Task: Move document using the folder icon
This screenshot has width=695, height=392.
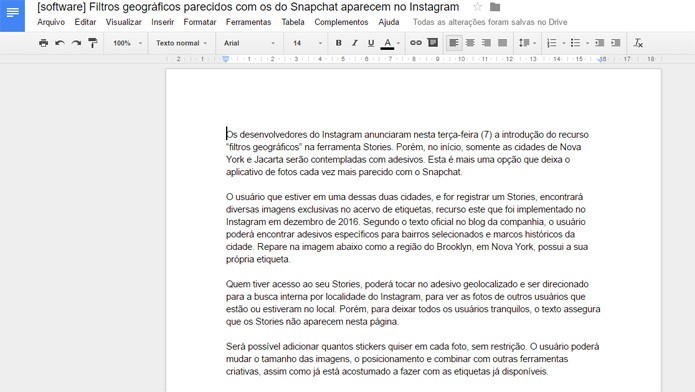Action: pos(495,7)
